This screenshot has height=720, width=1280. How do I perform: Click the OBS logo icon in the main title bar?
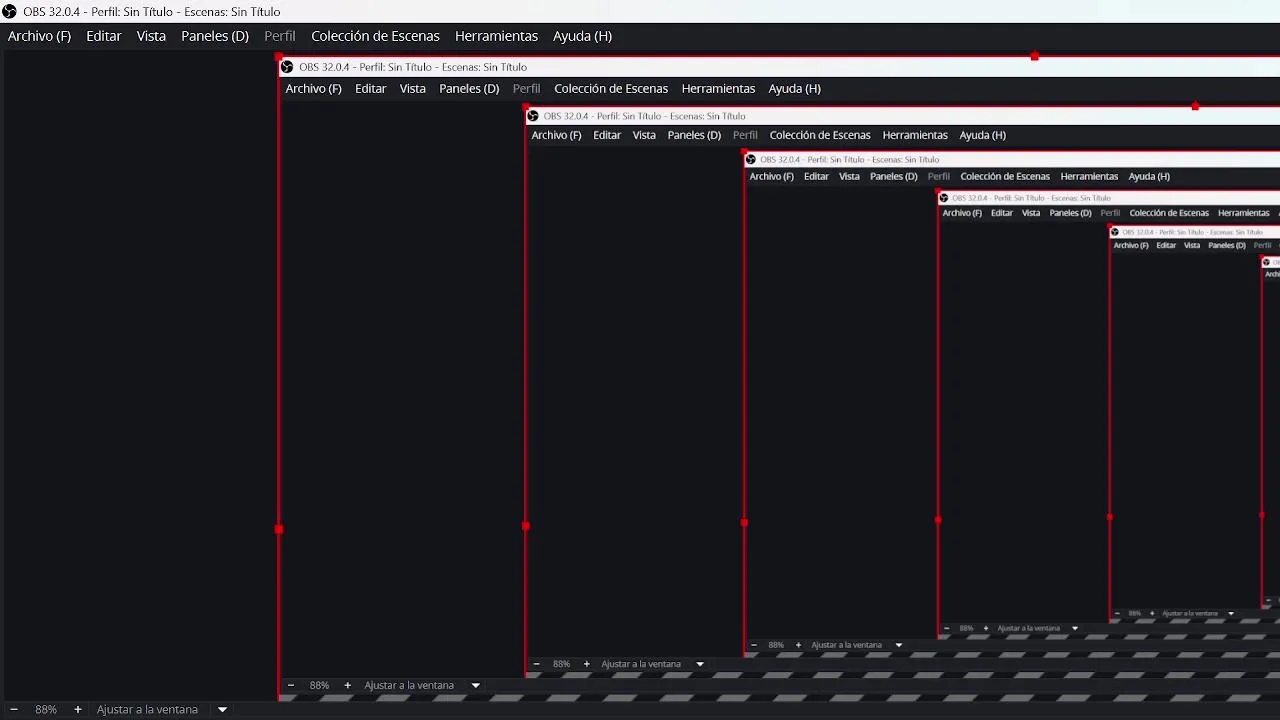pos(10,12)
